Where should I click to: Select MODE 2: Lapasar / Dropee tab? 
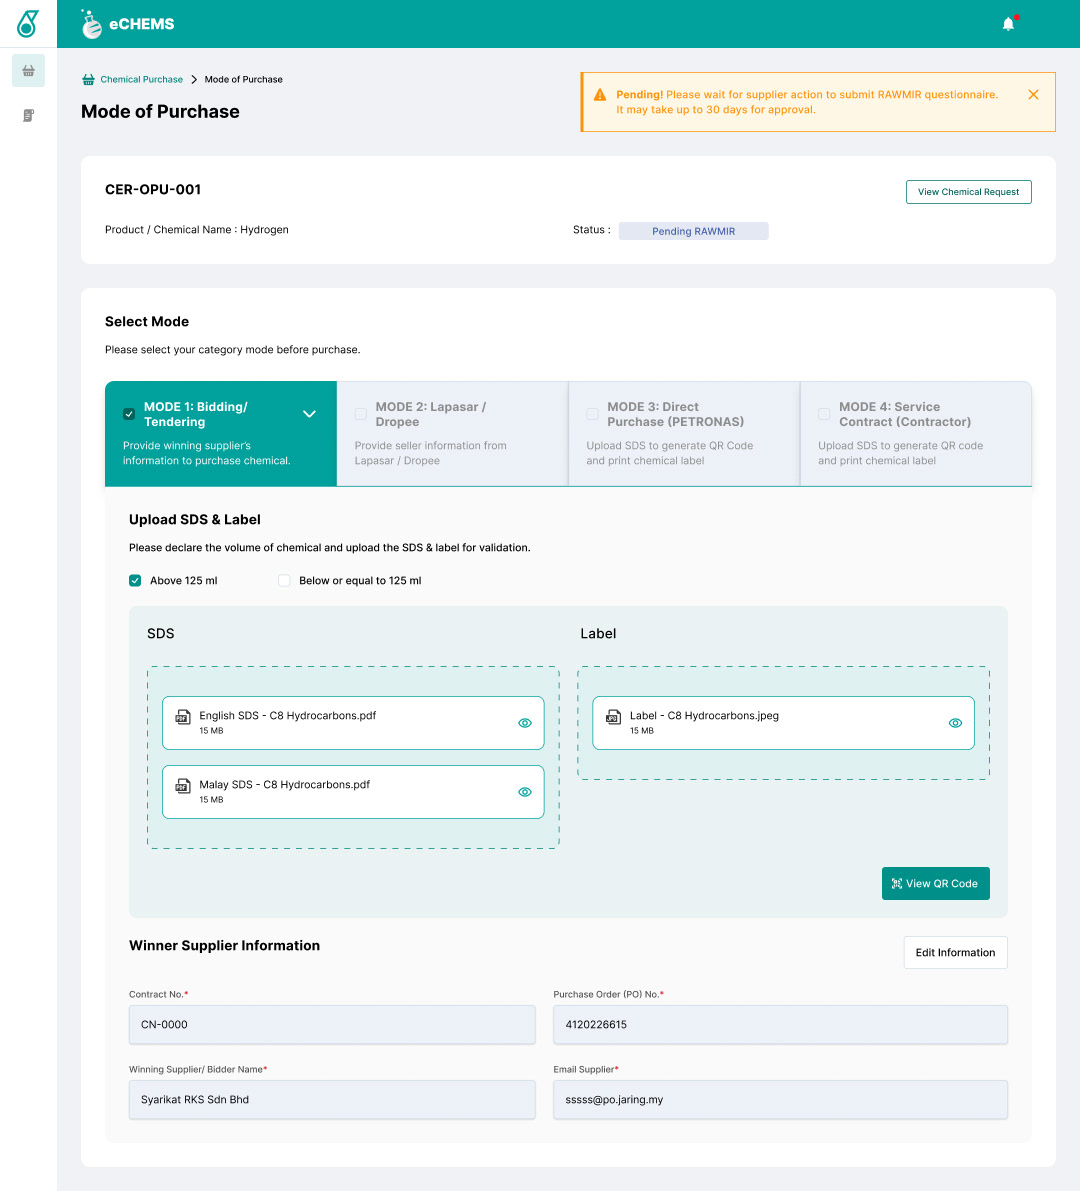coord(452,433)
